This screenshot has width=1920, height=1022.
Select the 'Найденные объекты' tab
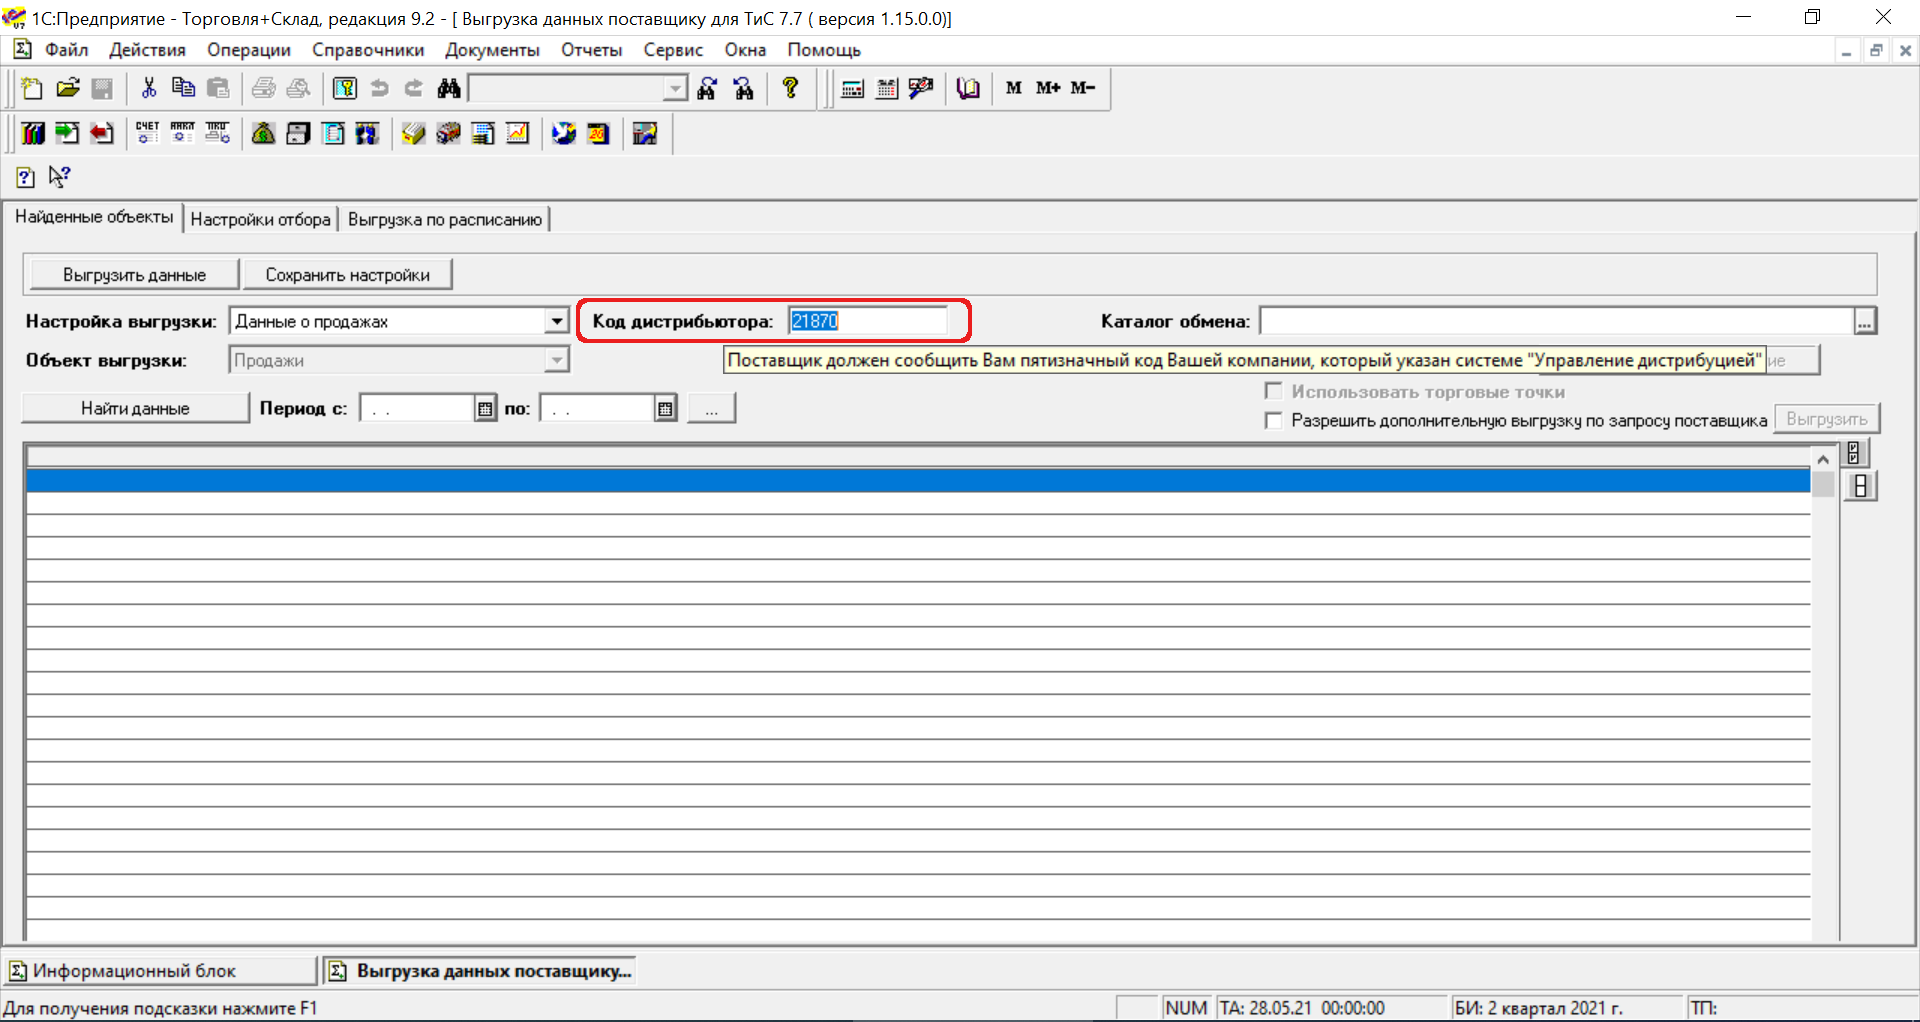(94, 217)
